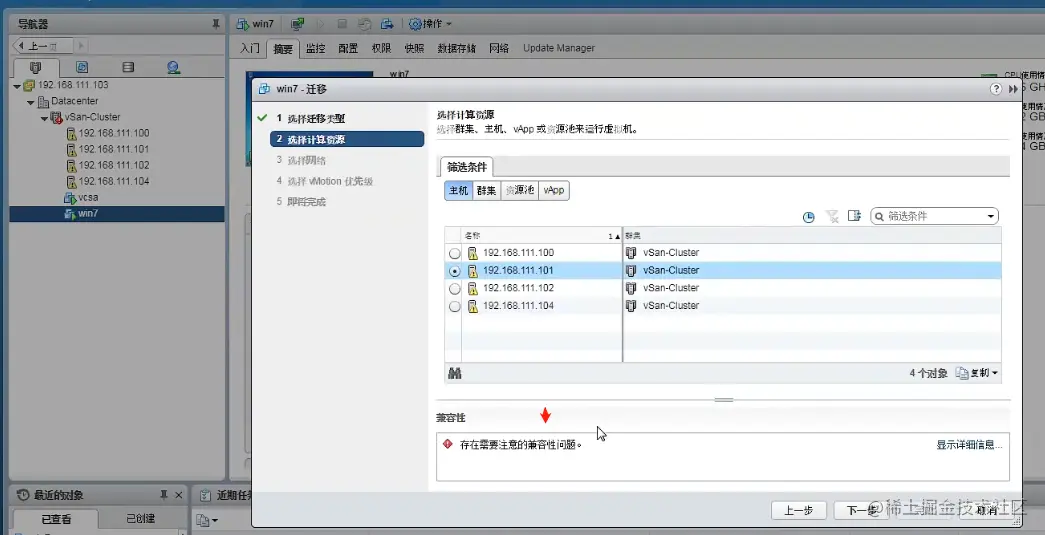1045x535 pixels.
Task: Click the expand arrows in dialog header
Action: 1013,89
